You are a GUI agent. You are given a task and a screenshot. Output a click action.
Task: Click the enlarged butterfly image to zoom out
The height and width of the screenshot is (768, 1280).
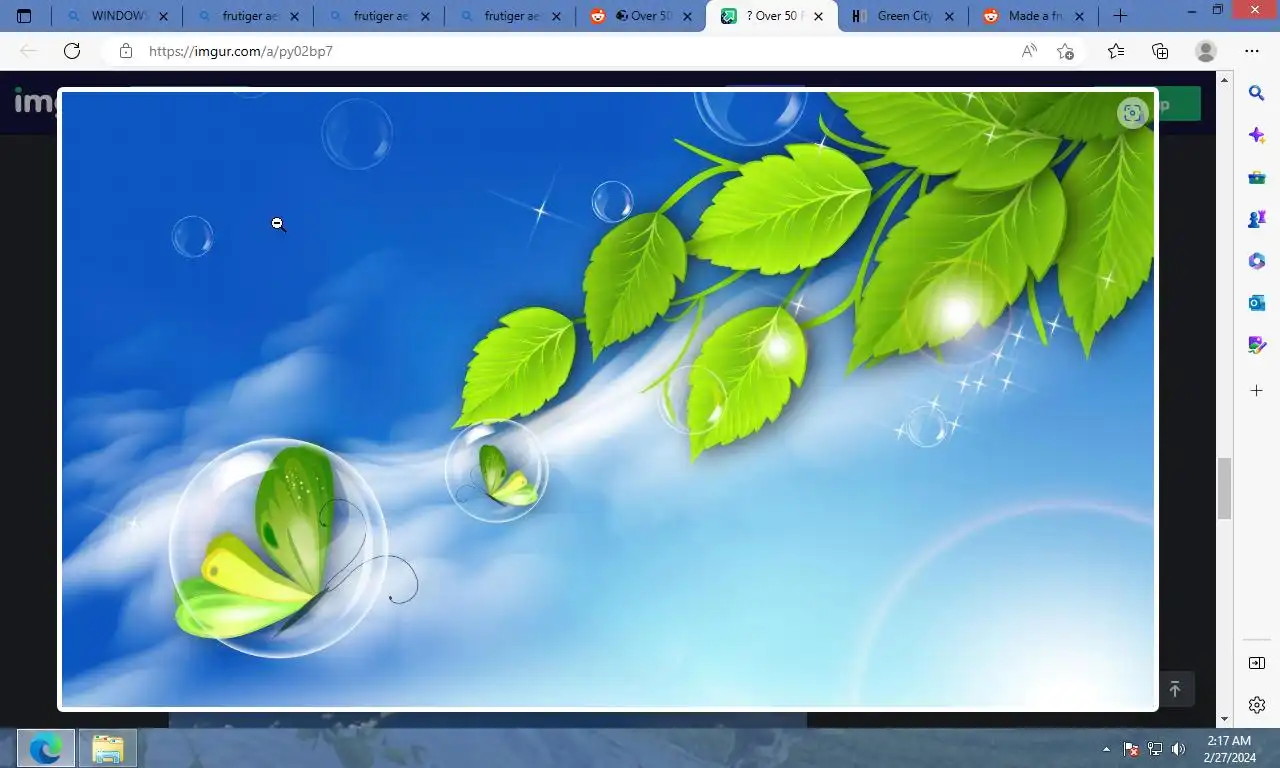608,400
